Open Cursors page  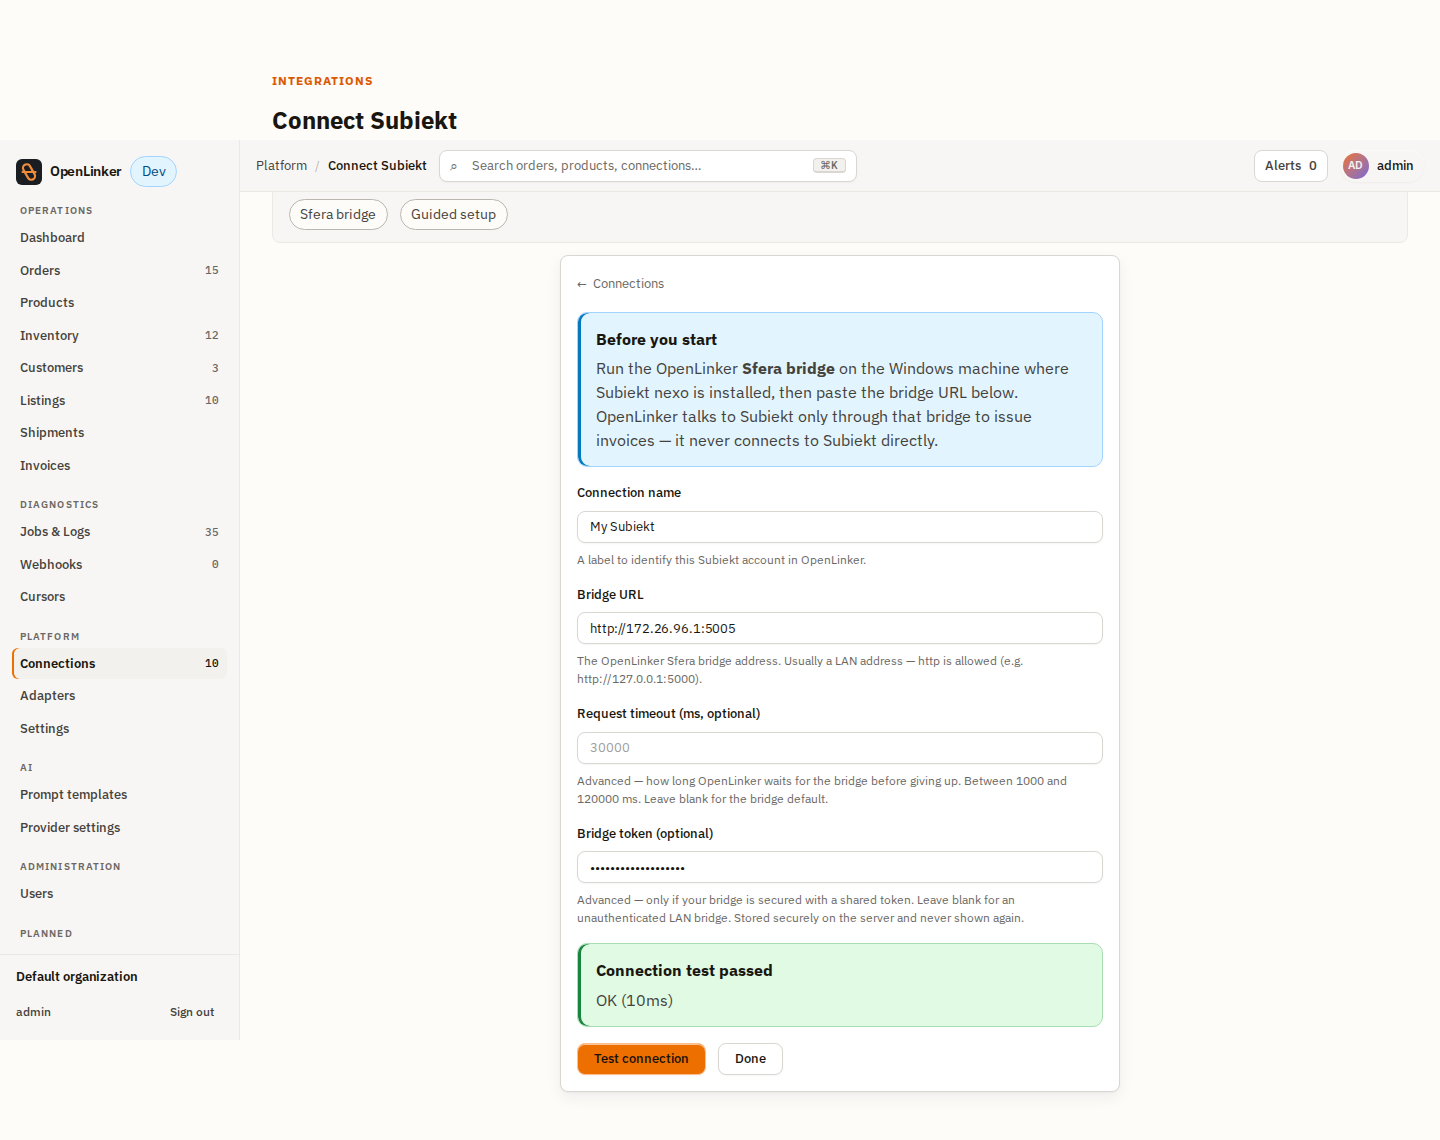pos(120,597)
